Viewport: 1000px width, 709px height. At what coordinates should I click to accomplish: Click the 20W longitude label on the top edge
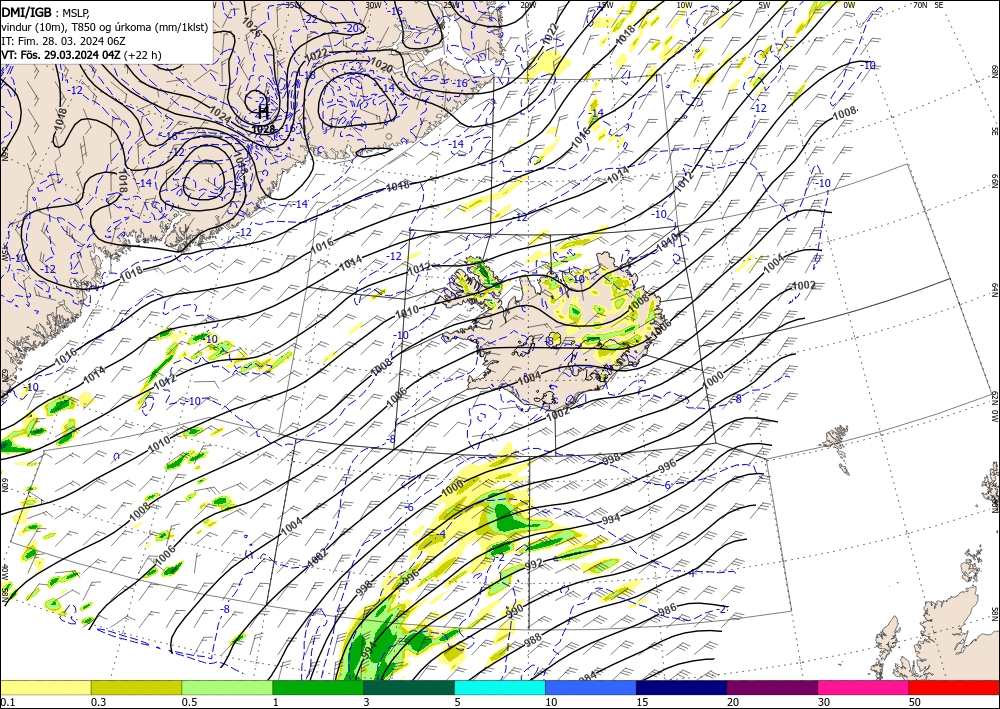pos(528,5)
